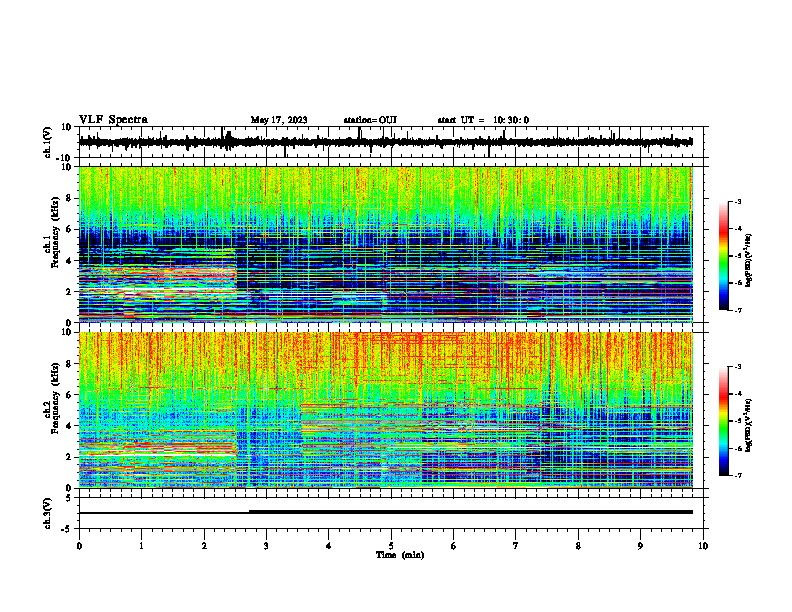
Task: Click time axis tick label "7"
Action: [516, 546]
